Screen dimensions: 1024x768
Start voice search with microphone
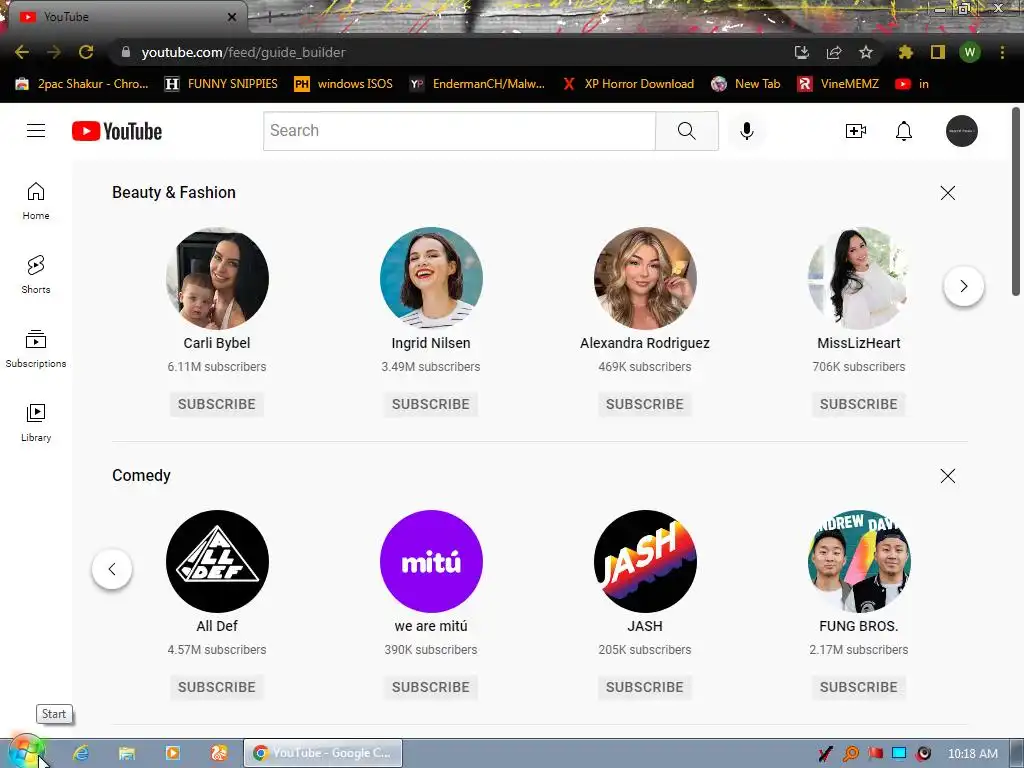point(746,131)
